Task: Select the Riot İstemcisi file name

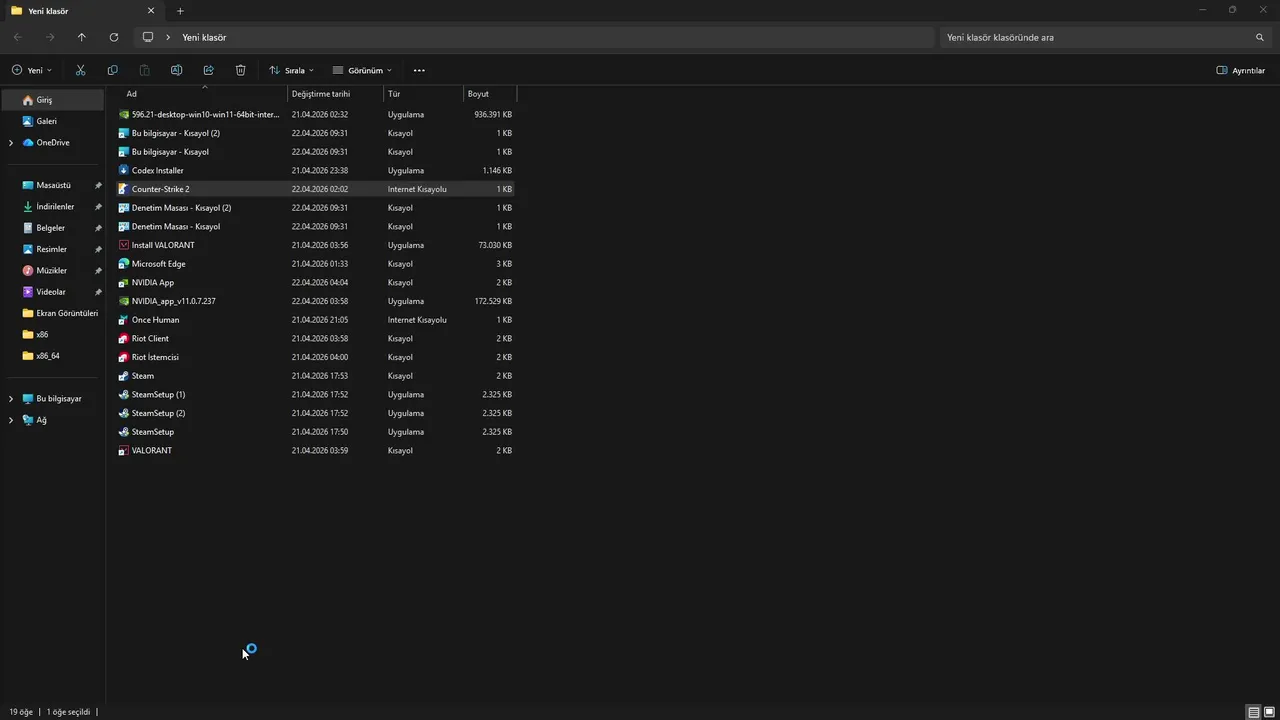Action: (x=155, y=357)
